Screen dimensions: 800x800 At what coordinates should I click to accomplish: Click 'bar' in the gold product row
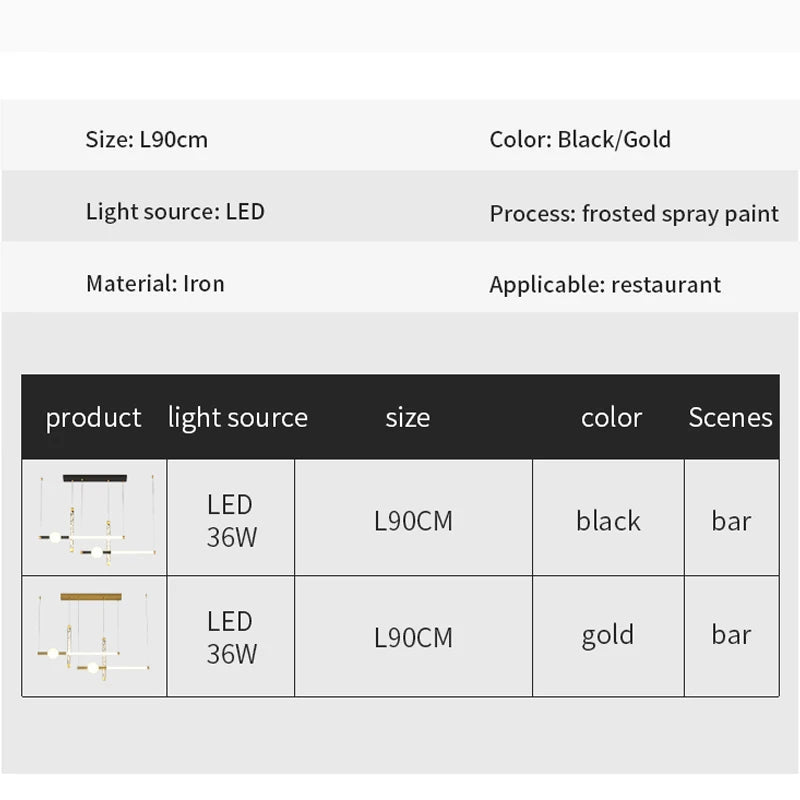[x=731, y=636]
